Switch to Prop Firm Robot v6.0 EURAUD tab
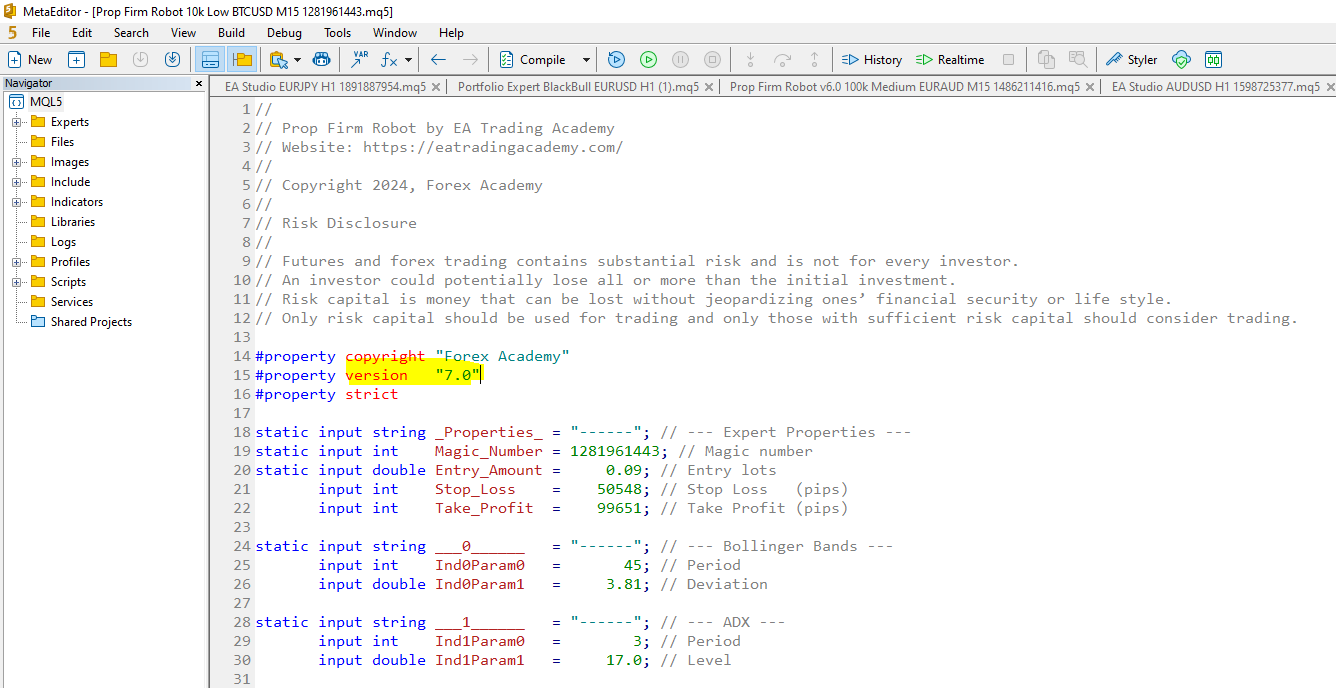Viewport: 1336px width, 688px height. pyautogui.click(x=904, y=87)
